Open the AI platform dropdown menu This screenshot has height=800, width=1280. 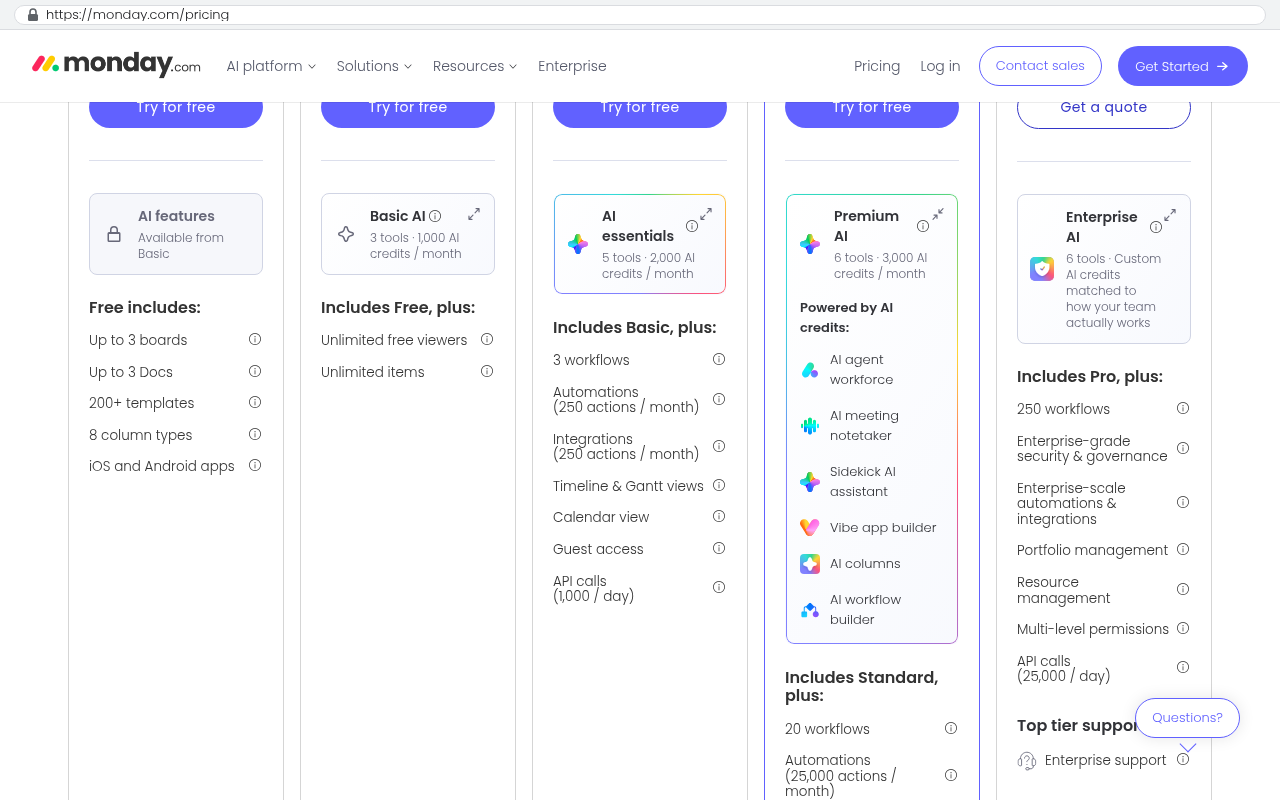tap(271, 66)
